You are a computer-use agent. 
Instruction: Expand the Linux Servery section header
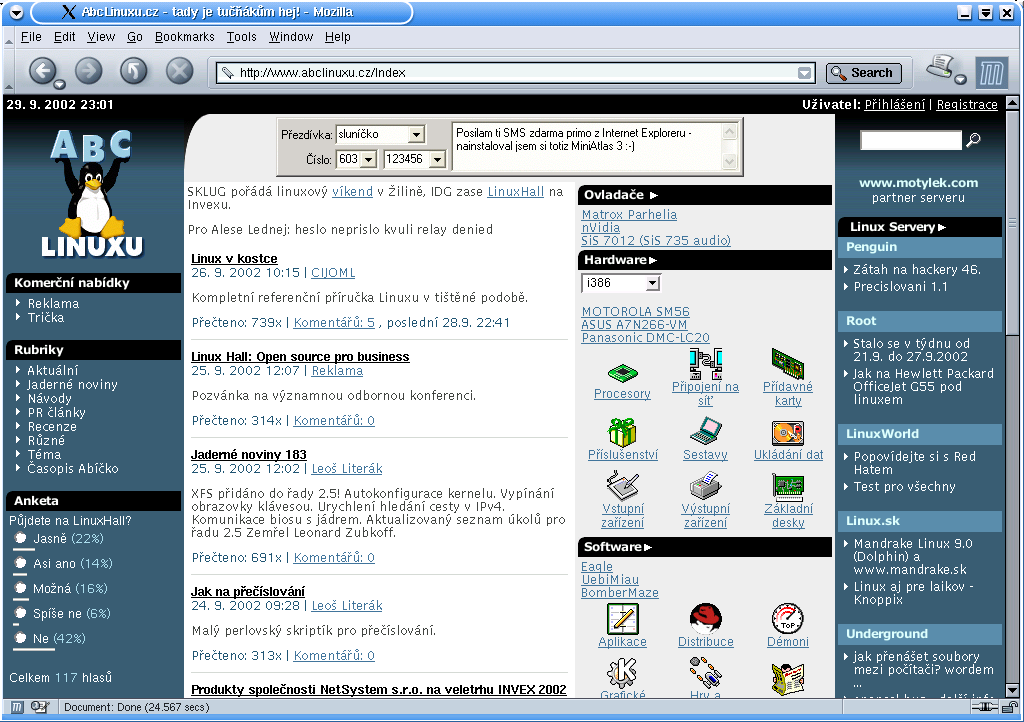click(x=920, y=227)
